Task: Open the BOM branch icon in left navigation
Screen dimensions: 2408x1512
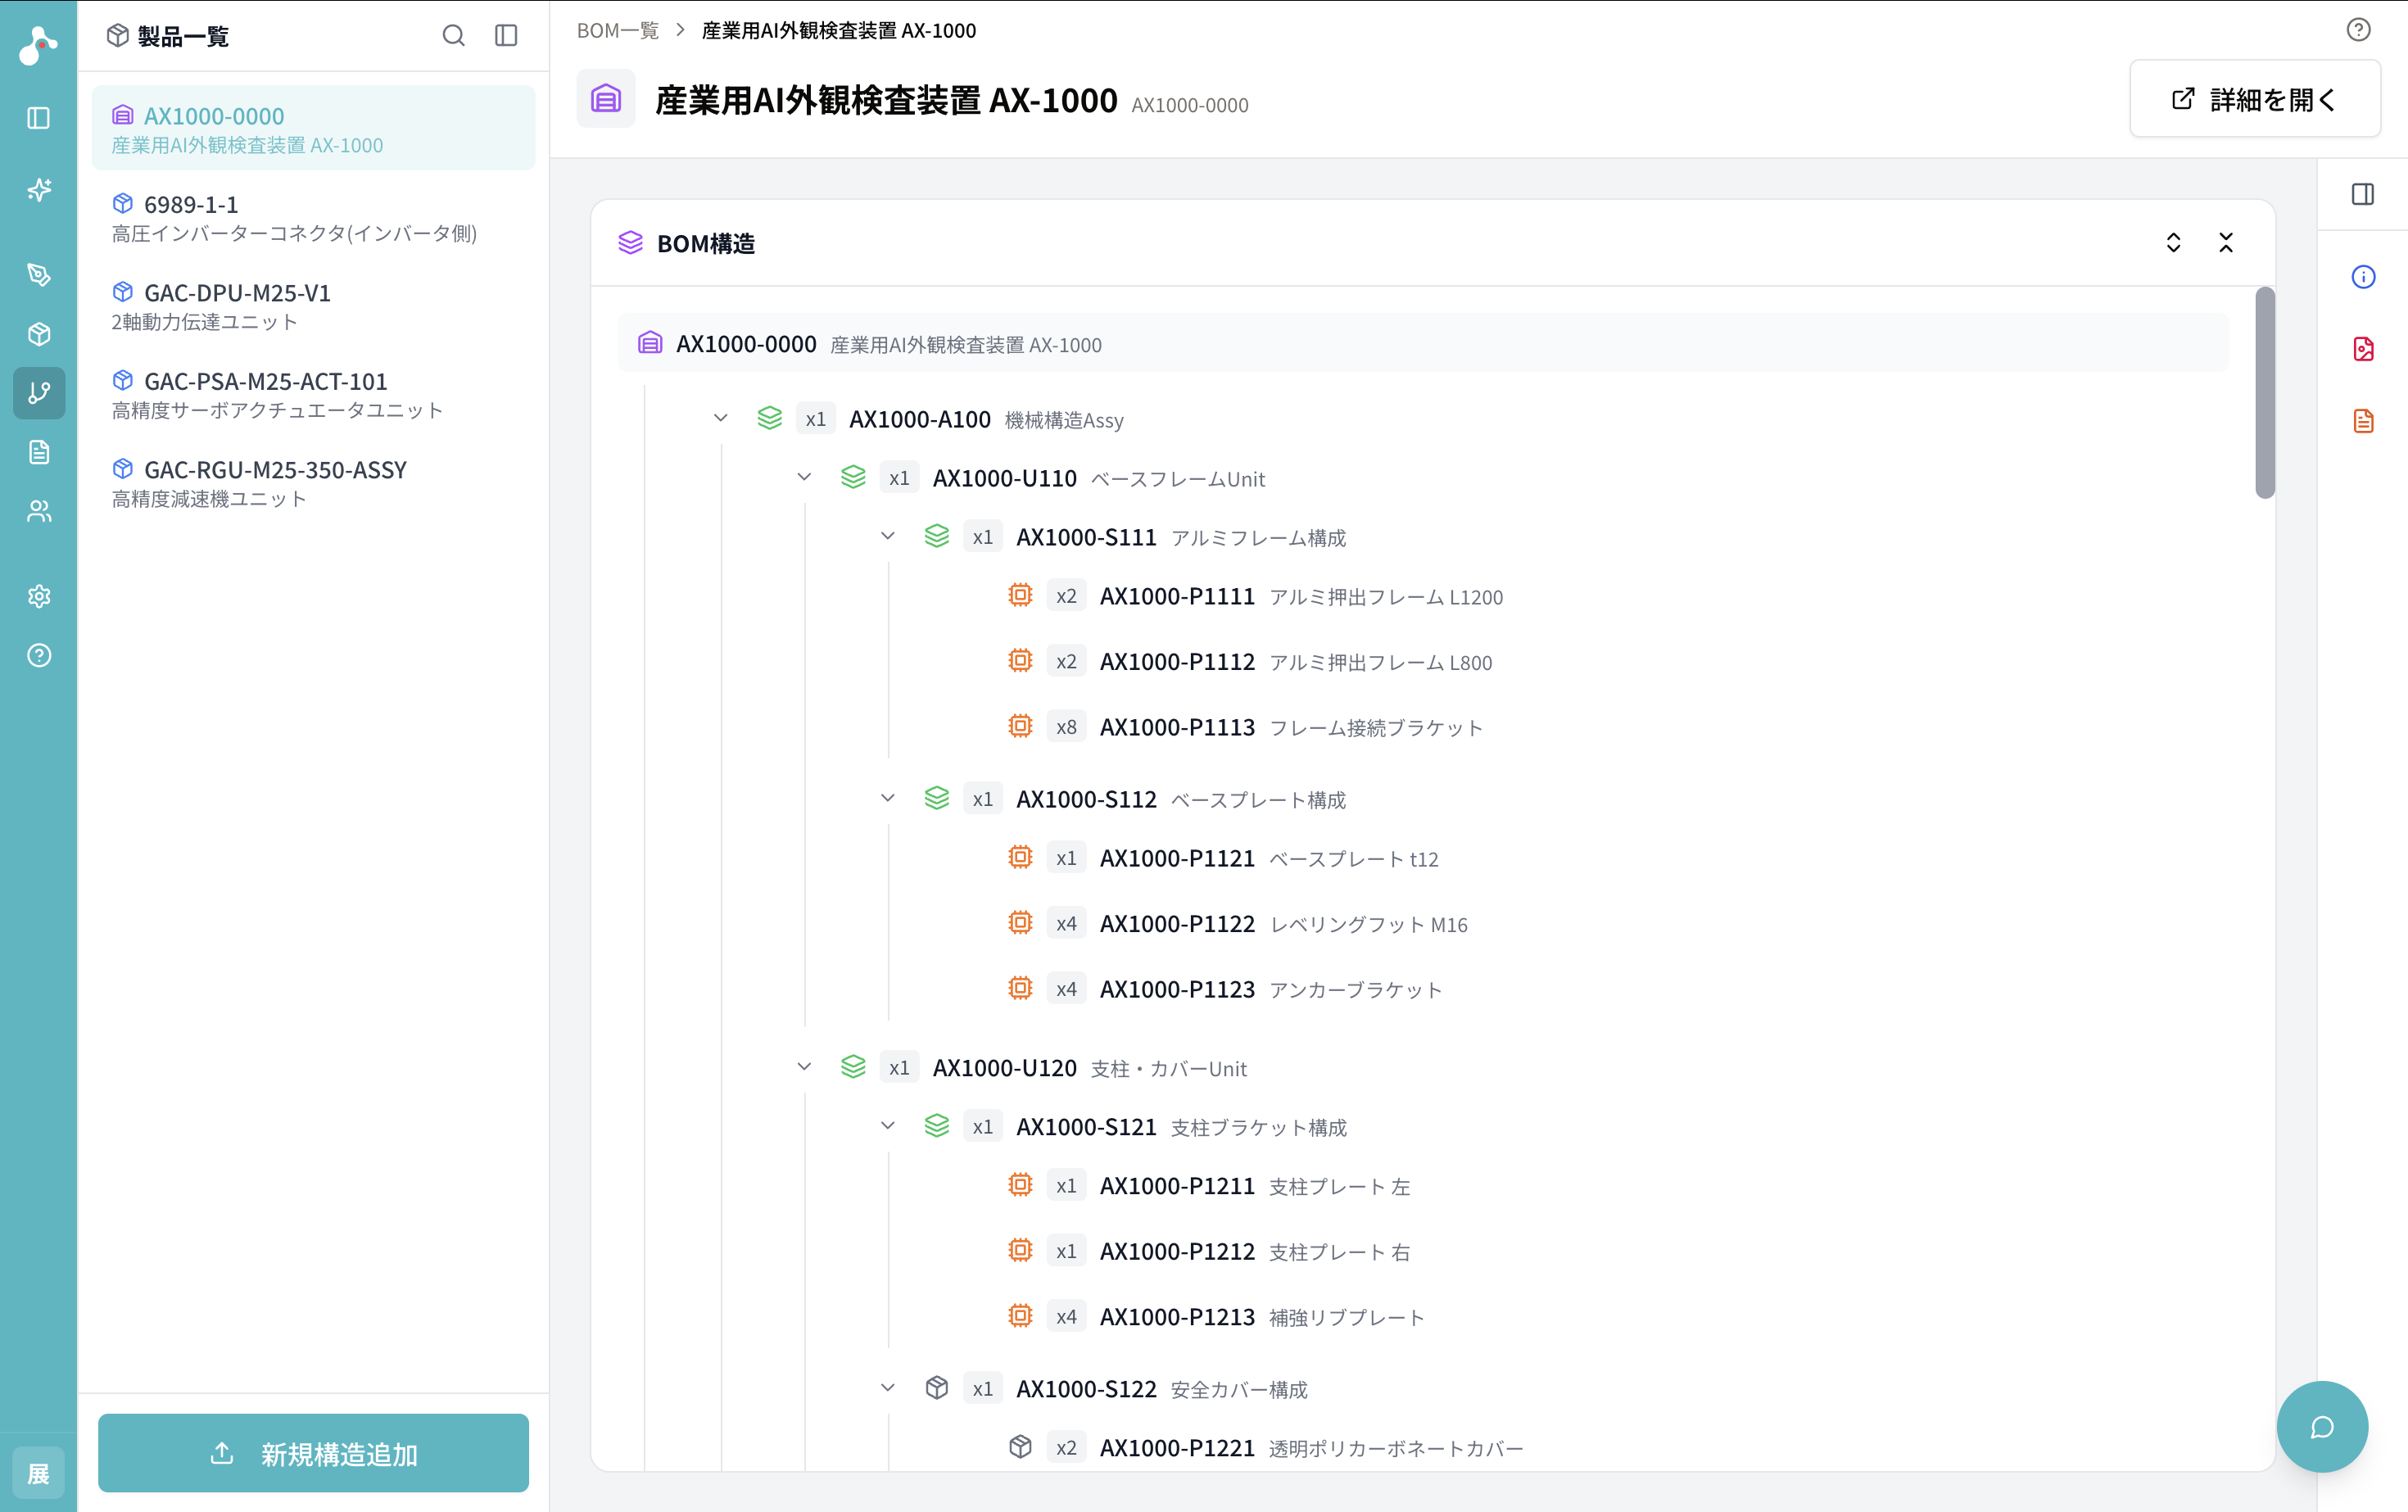Action: tap(39, 393)
